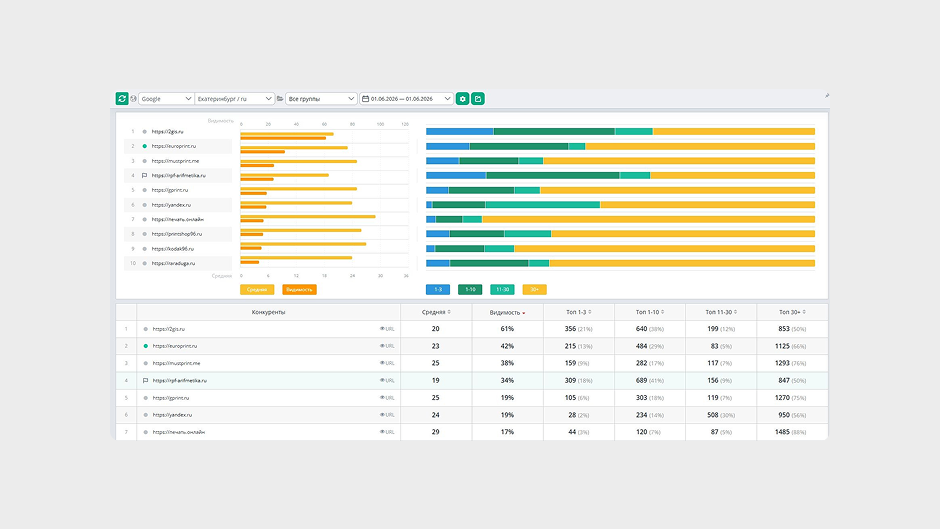Open the date range 01.06.2026 dropdown

coord(406,98)
